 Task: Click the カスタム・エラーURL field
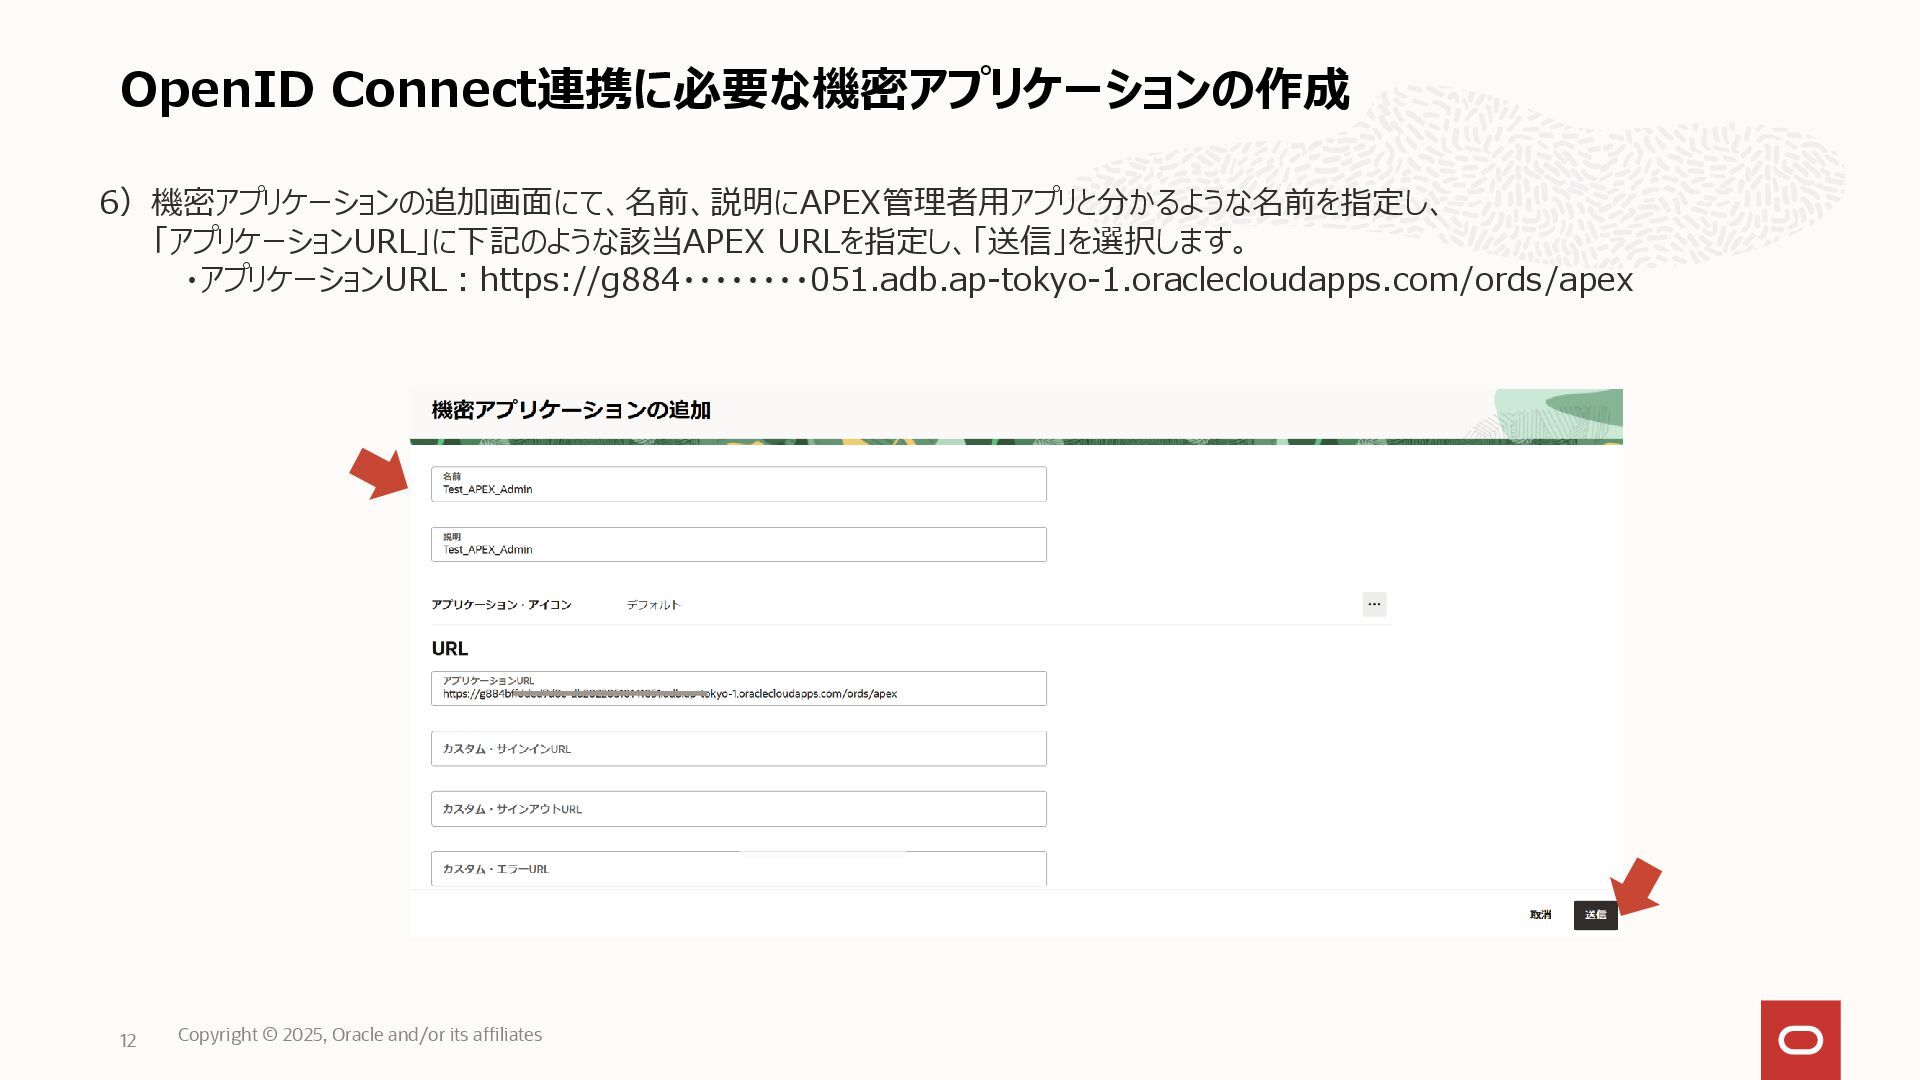click(738, 868)
